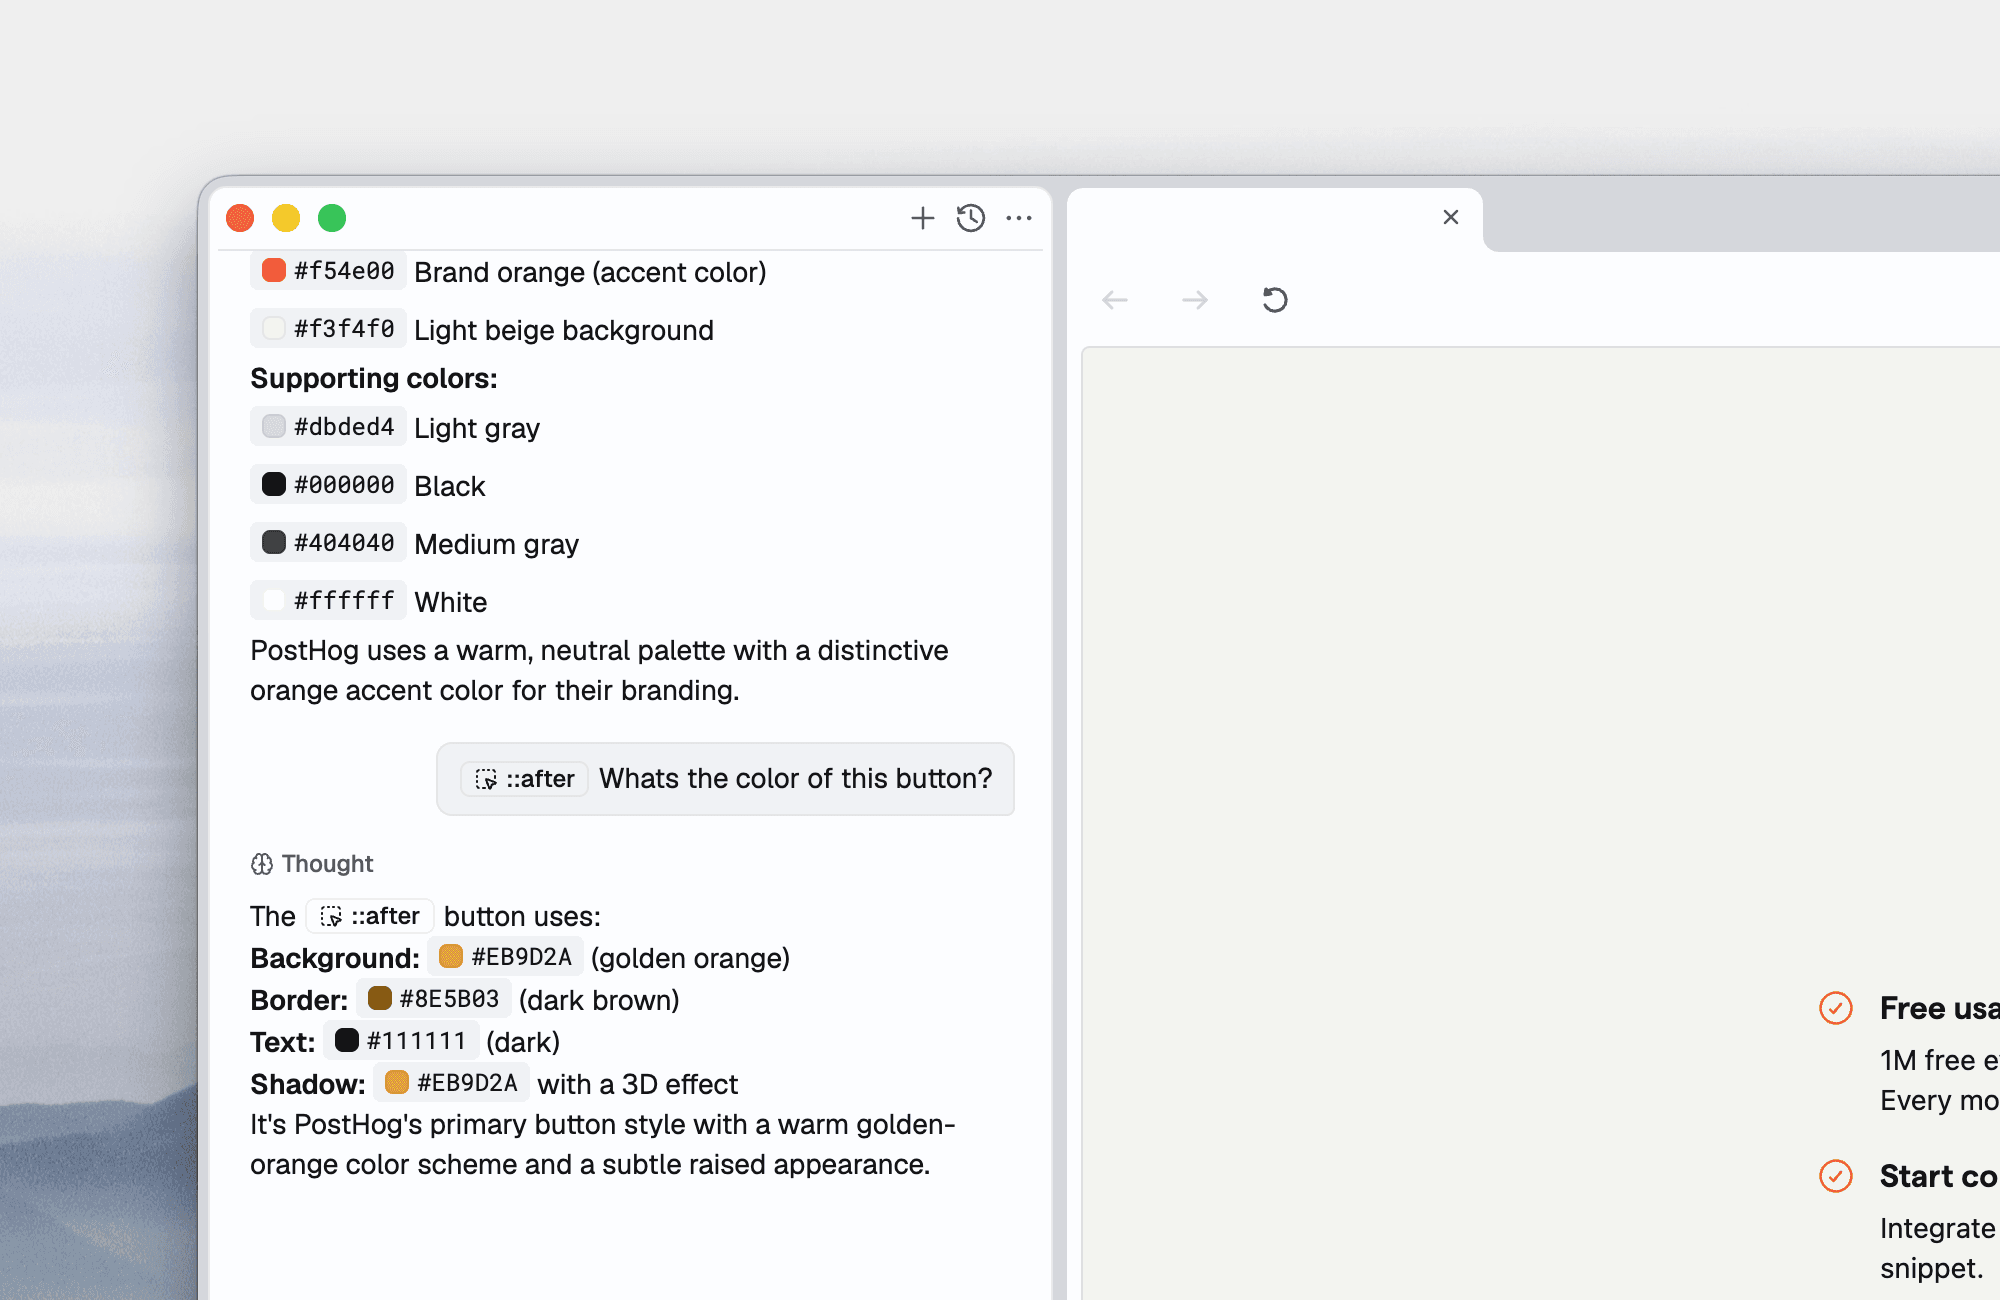
Task: Click the #000000 Black swatch
Action: pos(273,483)
